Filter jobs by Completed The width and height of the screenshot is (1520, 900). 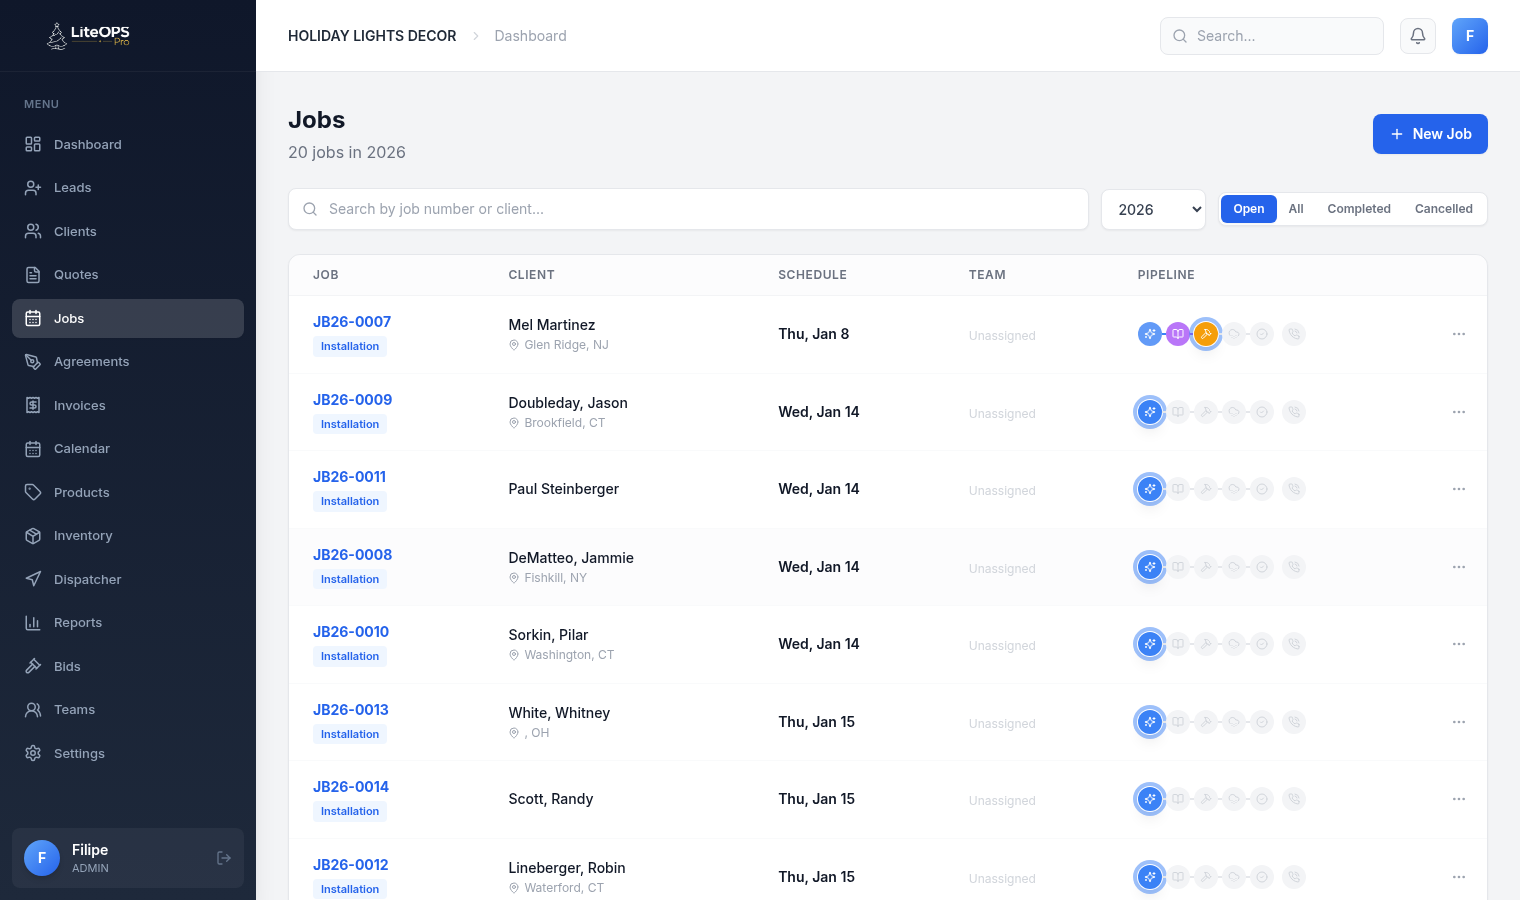click(x=1359, y=209)
